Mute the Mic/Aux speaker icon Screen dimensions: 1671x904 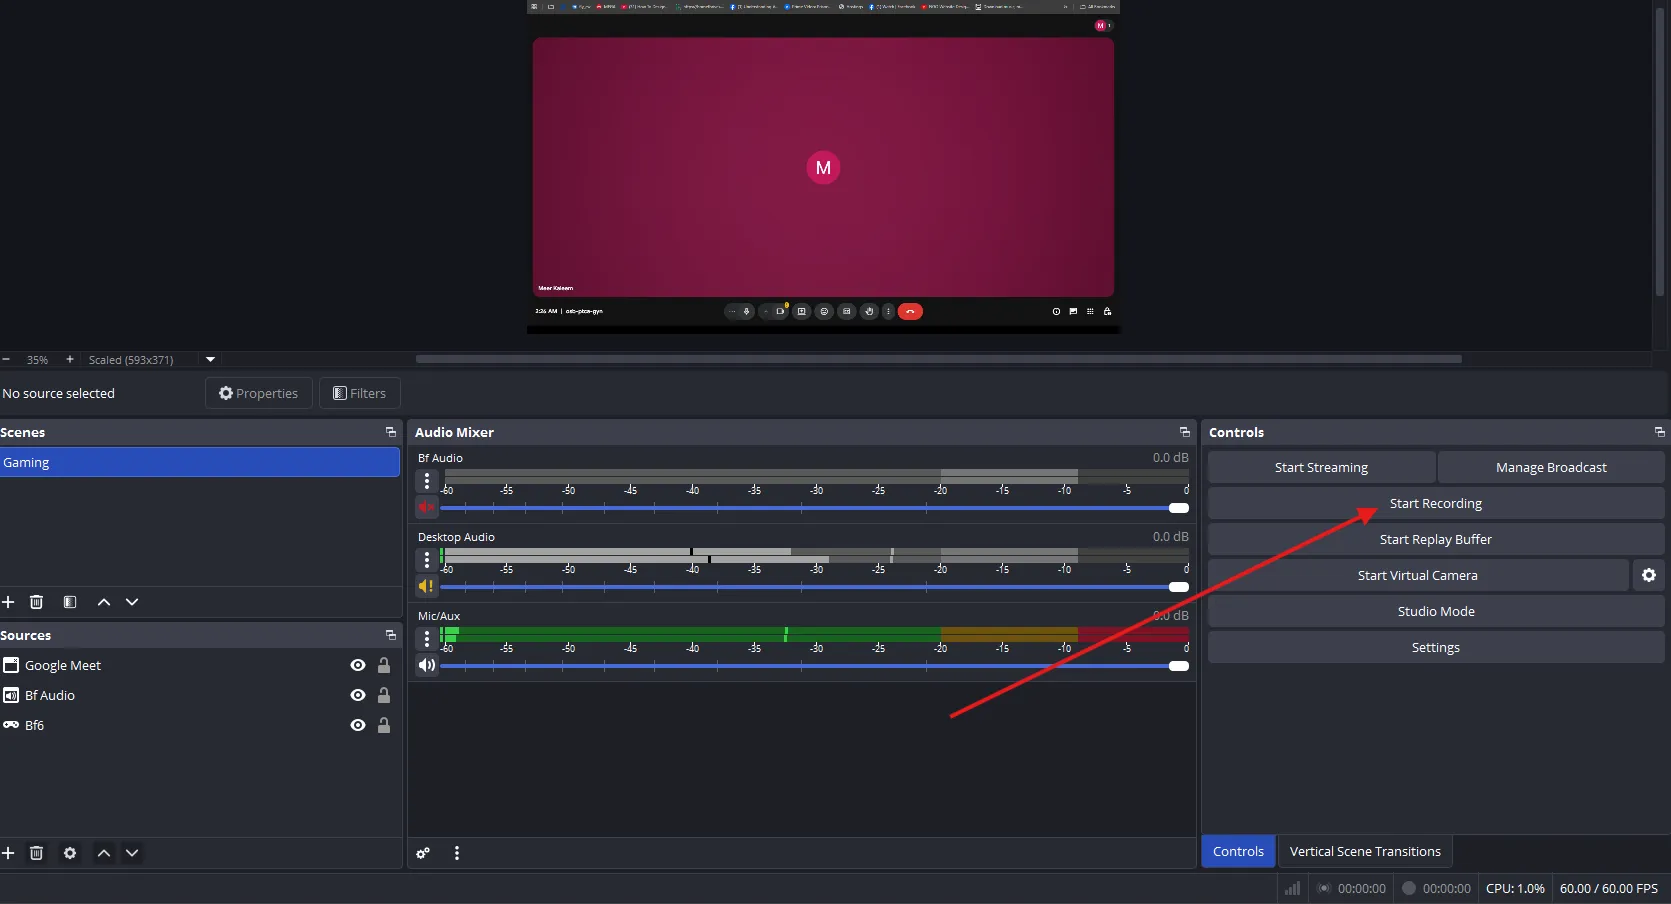427,666
